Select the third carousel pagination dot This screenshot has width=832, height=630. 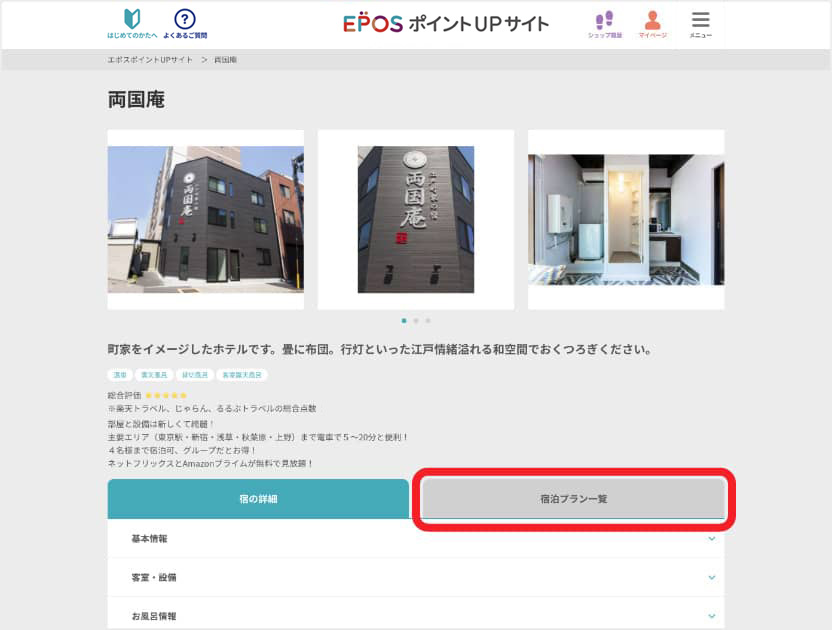428,321
